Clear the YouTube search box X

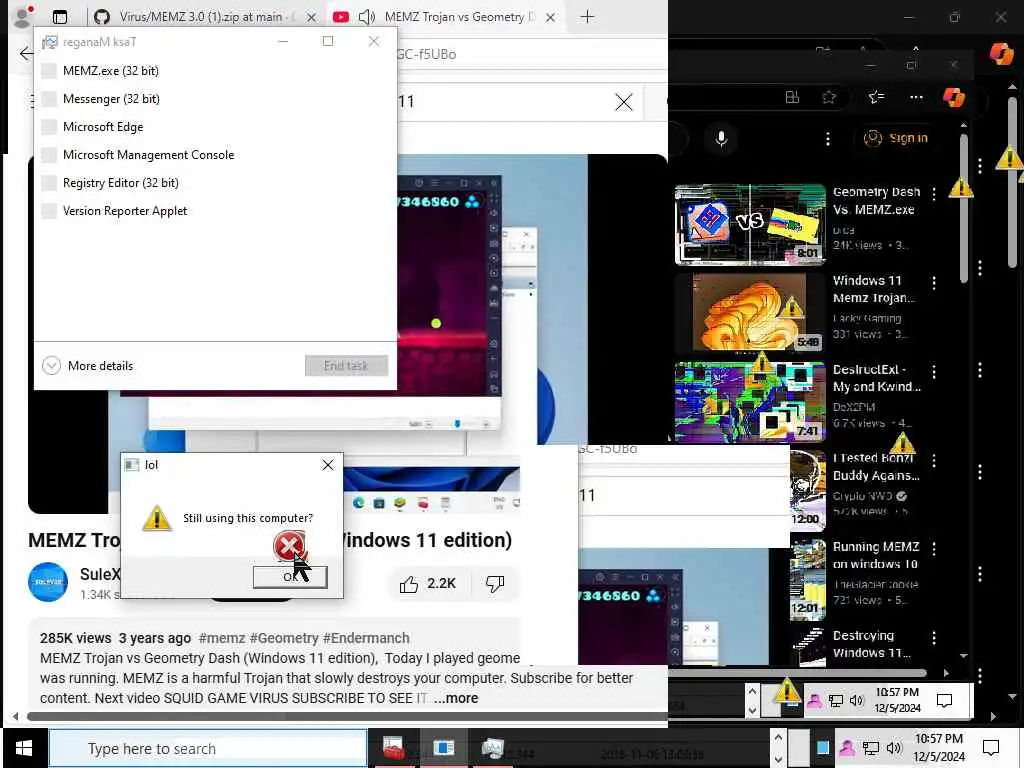[624, 102]
